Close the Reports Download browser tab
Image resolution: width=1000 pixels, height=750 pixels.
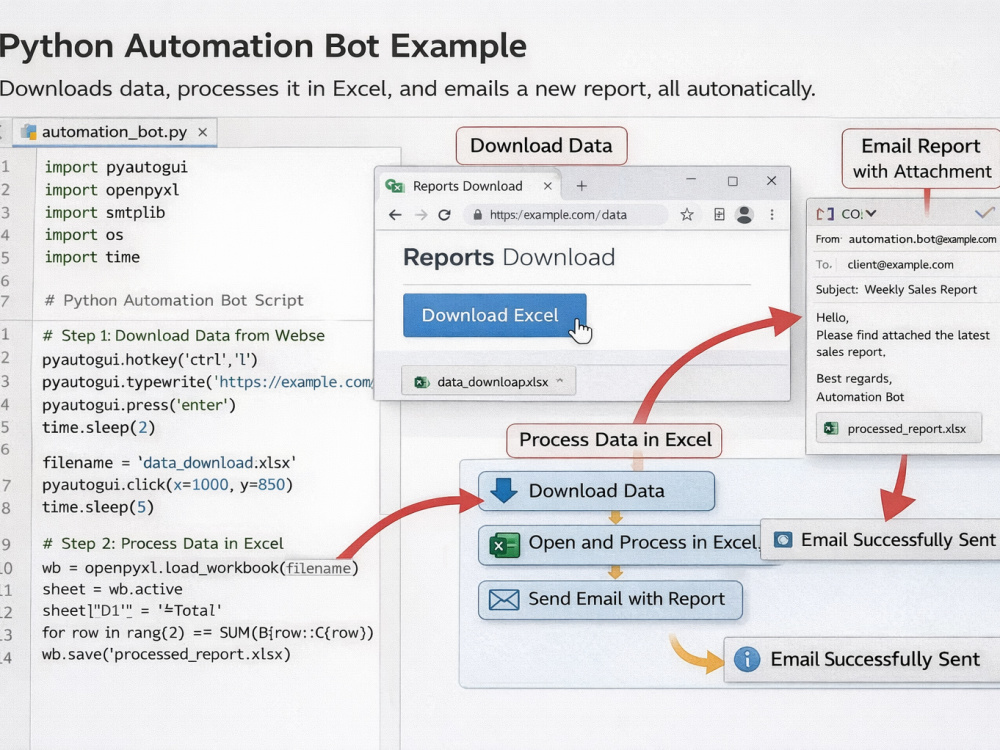547,186
